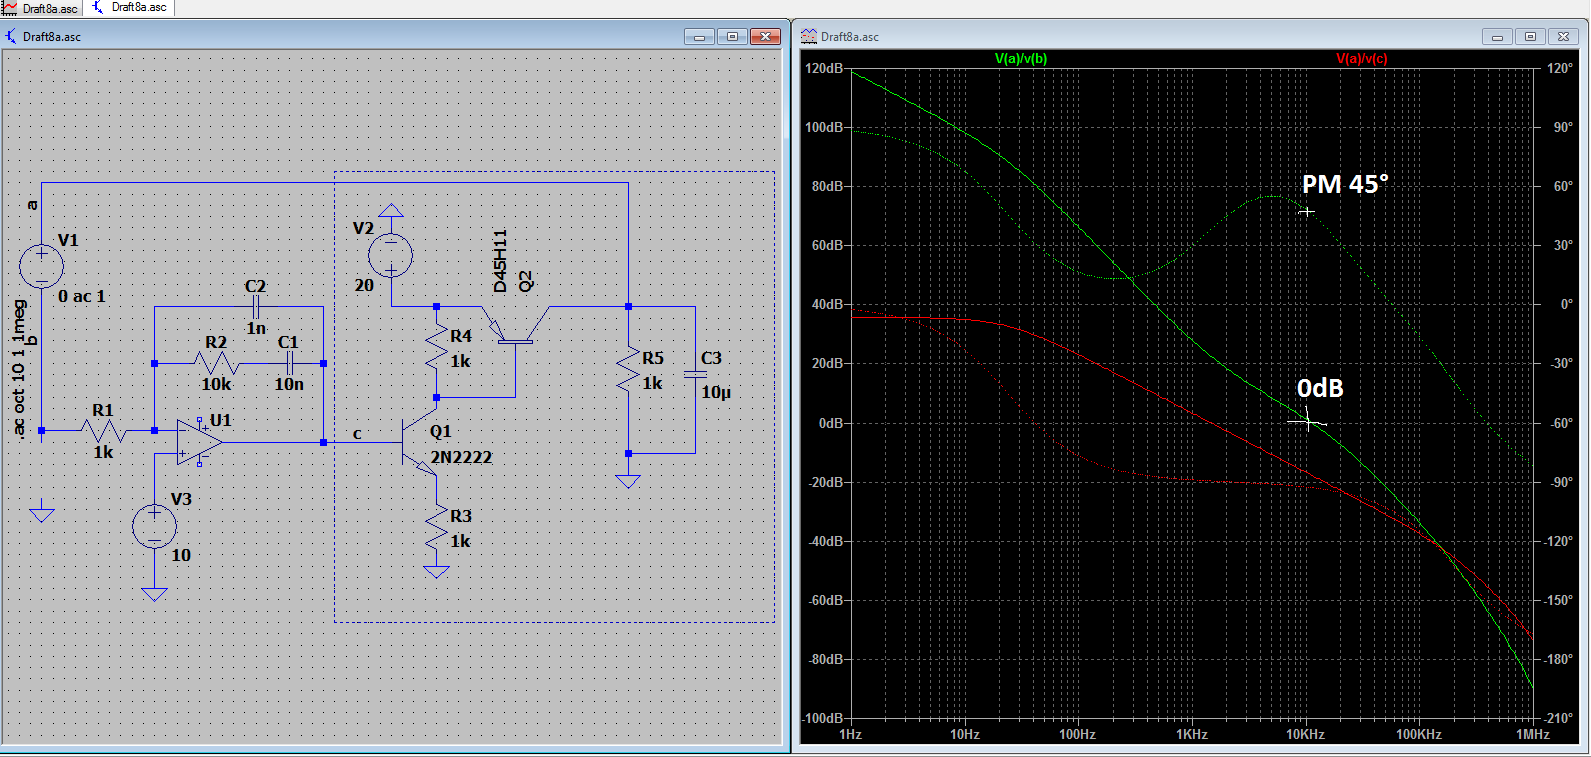This screenshot has width=1591, height=757.
Task: Select capacitor C1 symbol
Action: pos(289,363)
